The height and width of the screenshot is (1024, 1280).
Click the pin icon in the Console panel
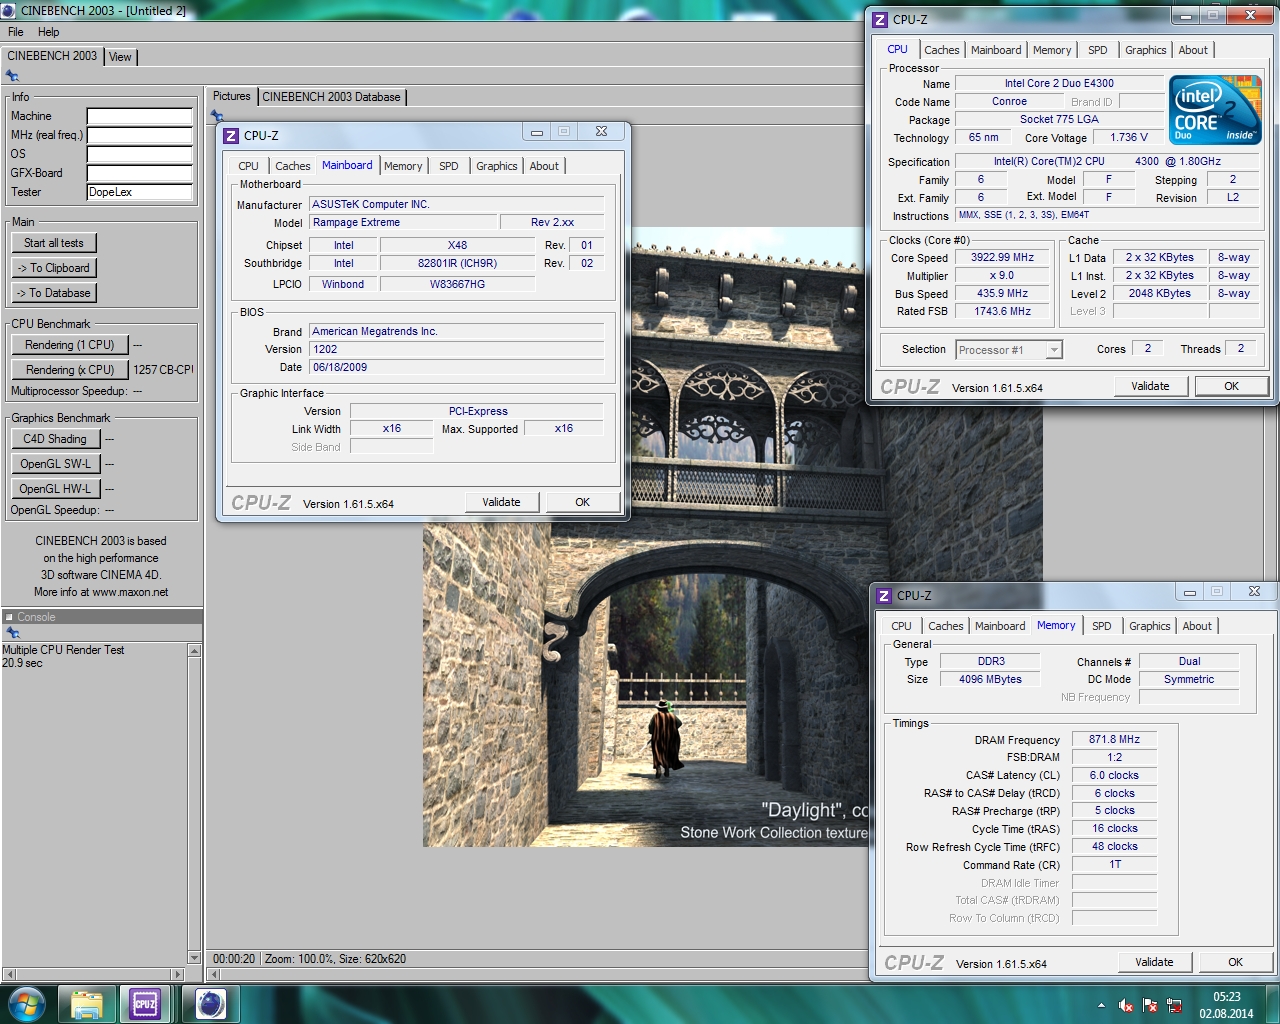tap(12, 633)
